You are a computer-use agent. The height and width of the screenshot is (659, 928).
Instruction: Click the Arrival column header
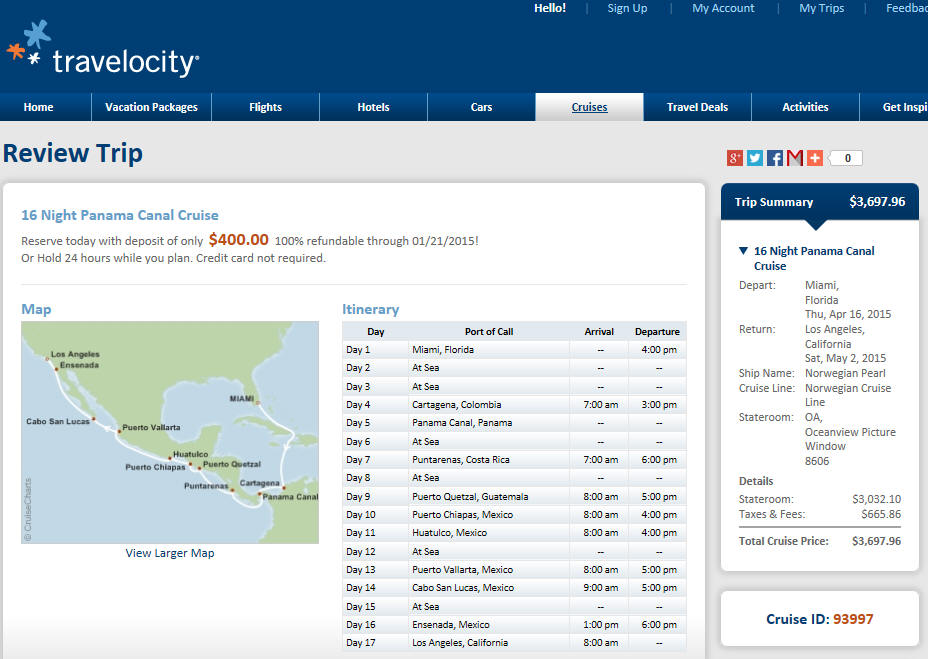(x=599, y=332)
